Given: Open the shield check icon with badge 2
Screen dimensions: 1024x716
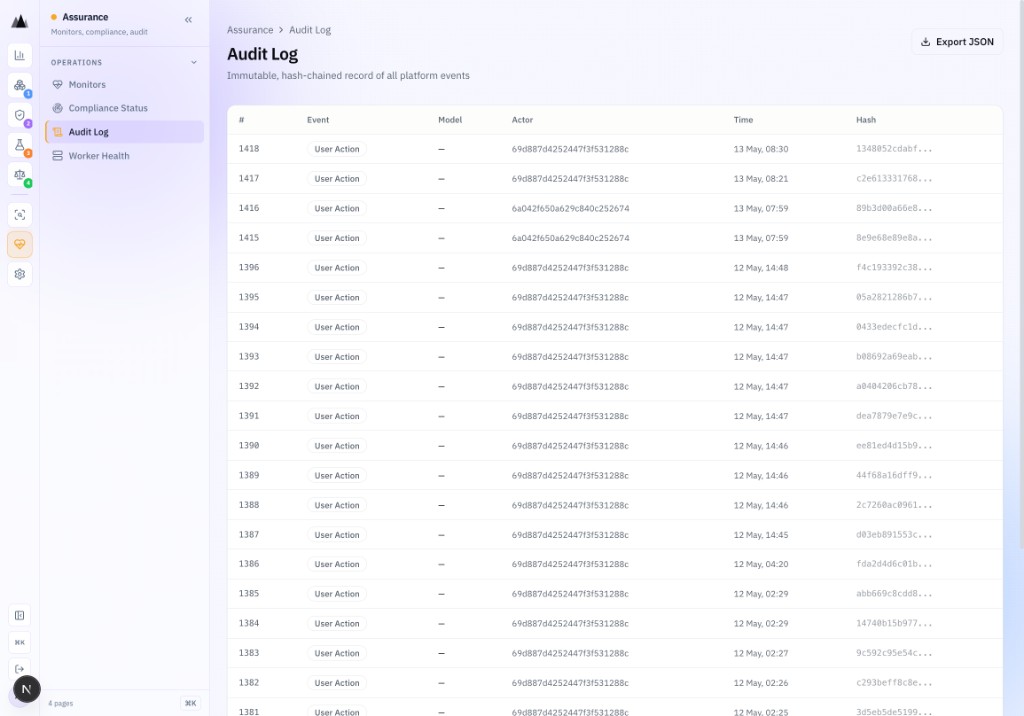Looking at the screenshot, I should coord(20,115).
